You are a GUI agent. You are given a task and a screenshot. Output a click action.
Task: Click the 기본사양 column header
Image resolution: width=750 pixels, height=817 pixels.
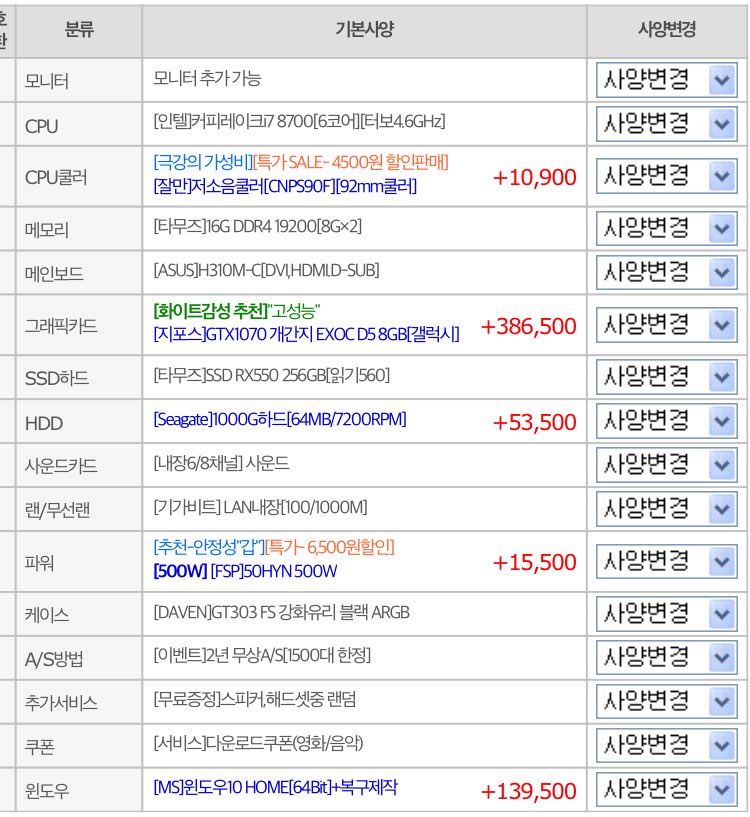coord(364,29)
